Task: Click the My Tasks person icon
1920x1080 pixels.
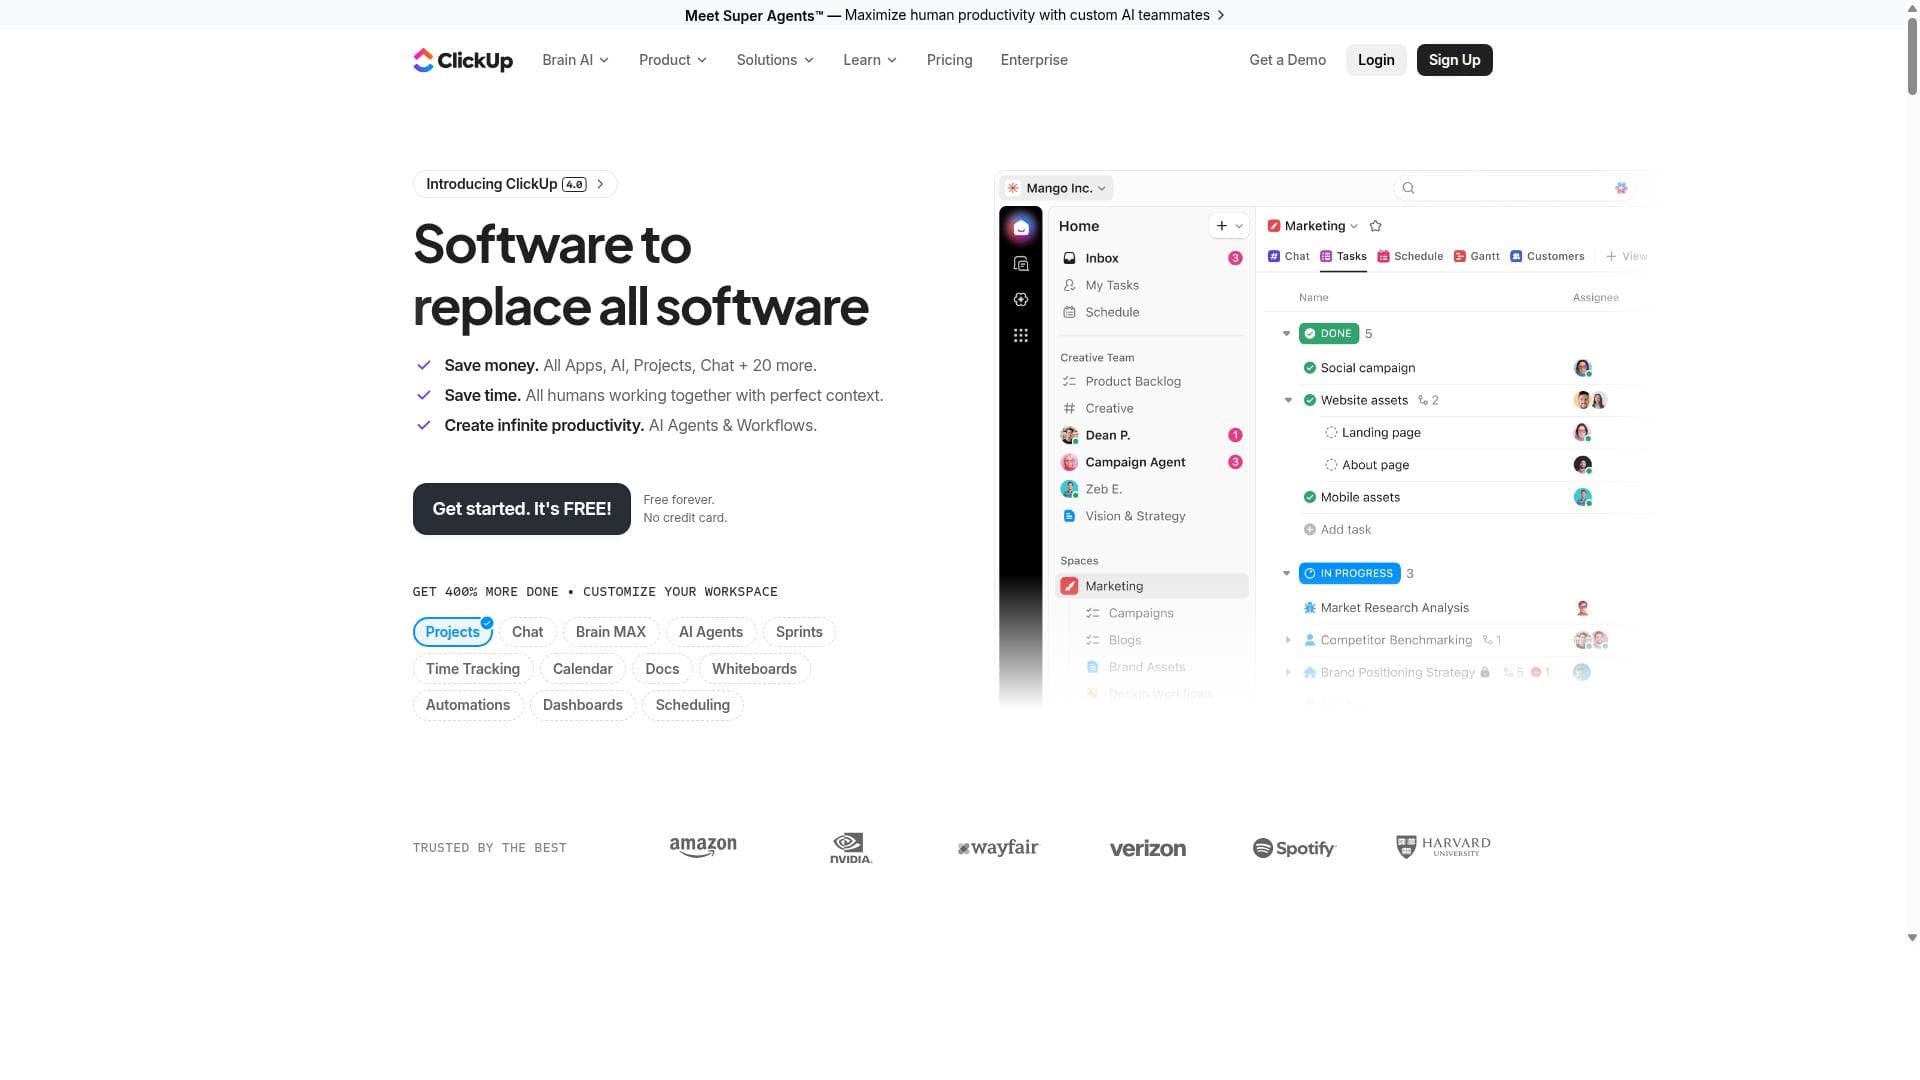Action: click(x=1069, y=285)
